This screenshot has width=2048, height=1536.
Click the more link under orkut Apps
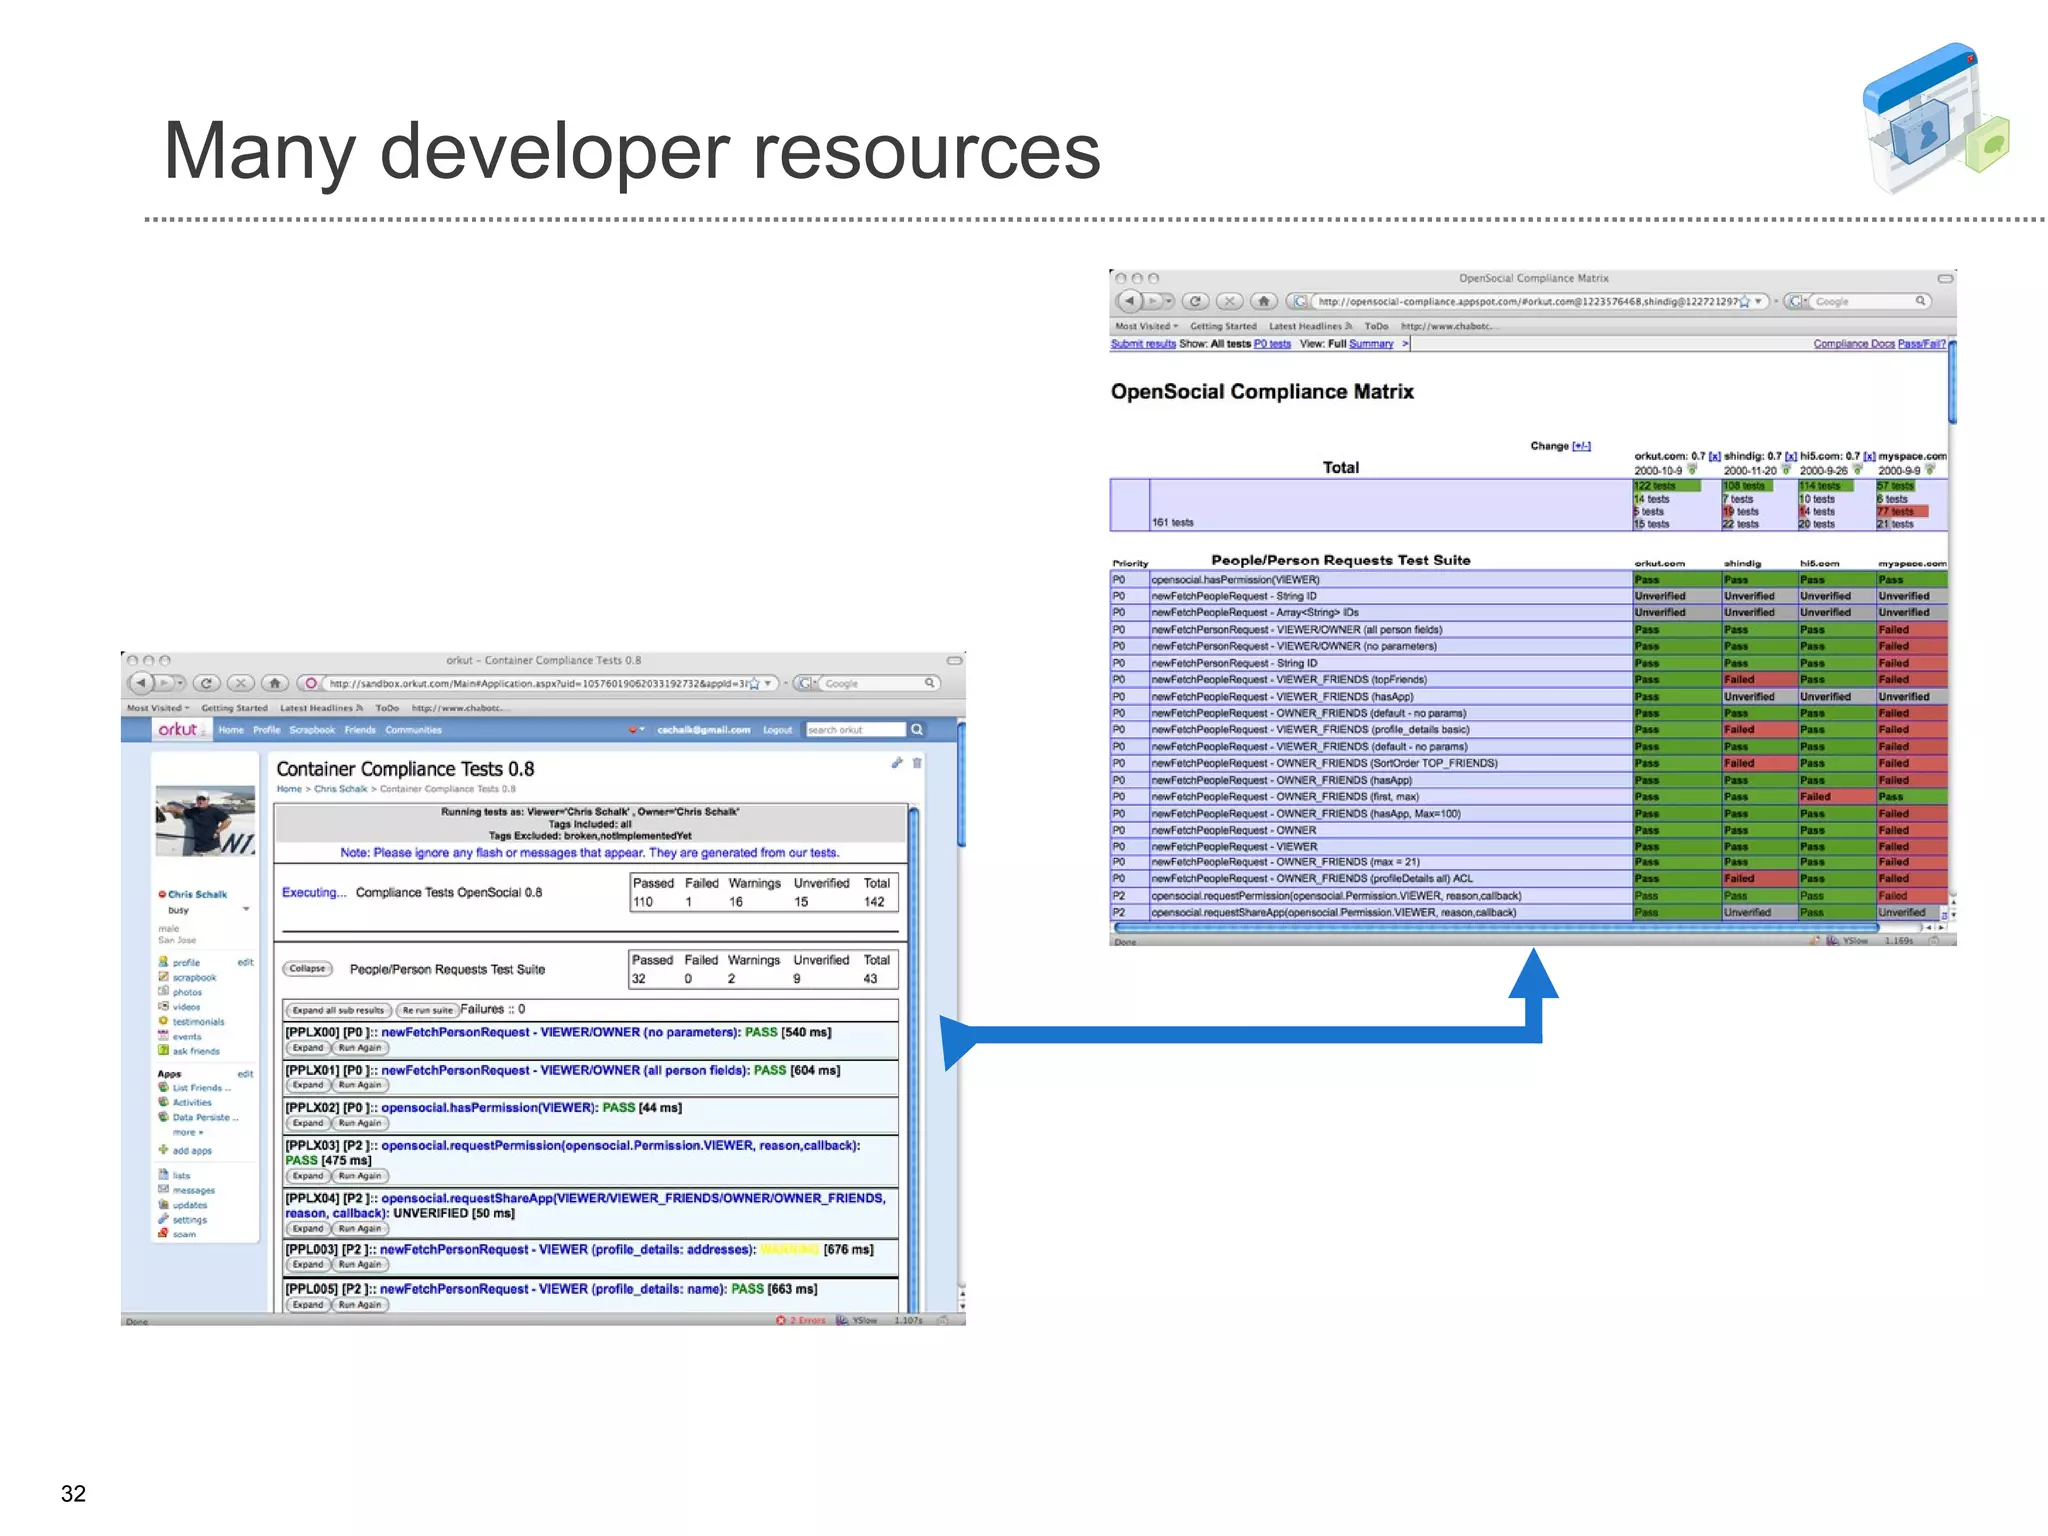187,1133
